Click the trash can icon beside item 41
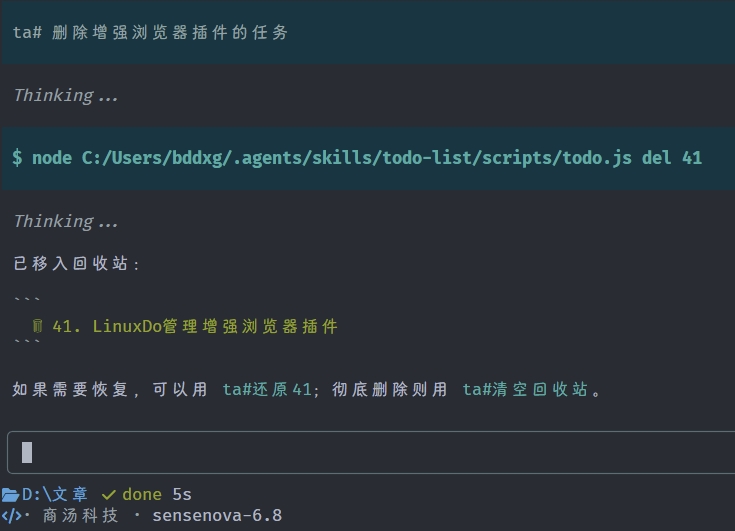Viewport: 735px width, 531px height. [x=37, y=326]
